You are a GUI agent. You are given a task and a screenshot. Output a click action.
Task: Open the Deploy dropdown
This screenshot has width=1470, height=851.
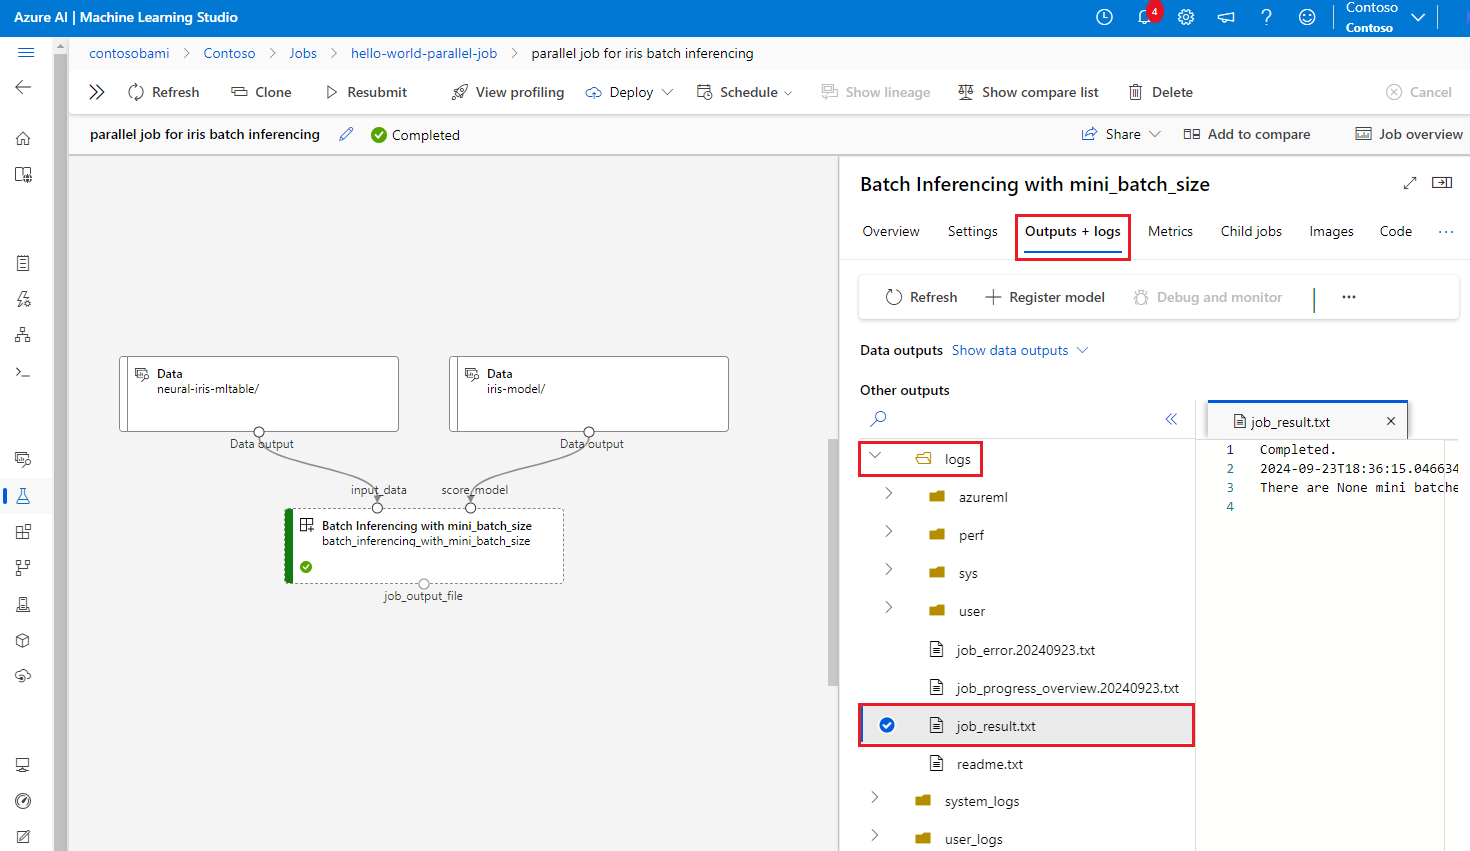click(630, 92)
